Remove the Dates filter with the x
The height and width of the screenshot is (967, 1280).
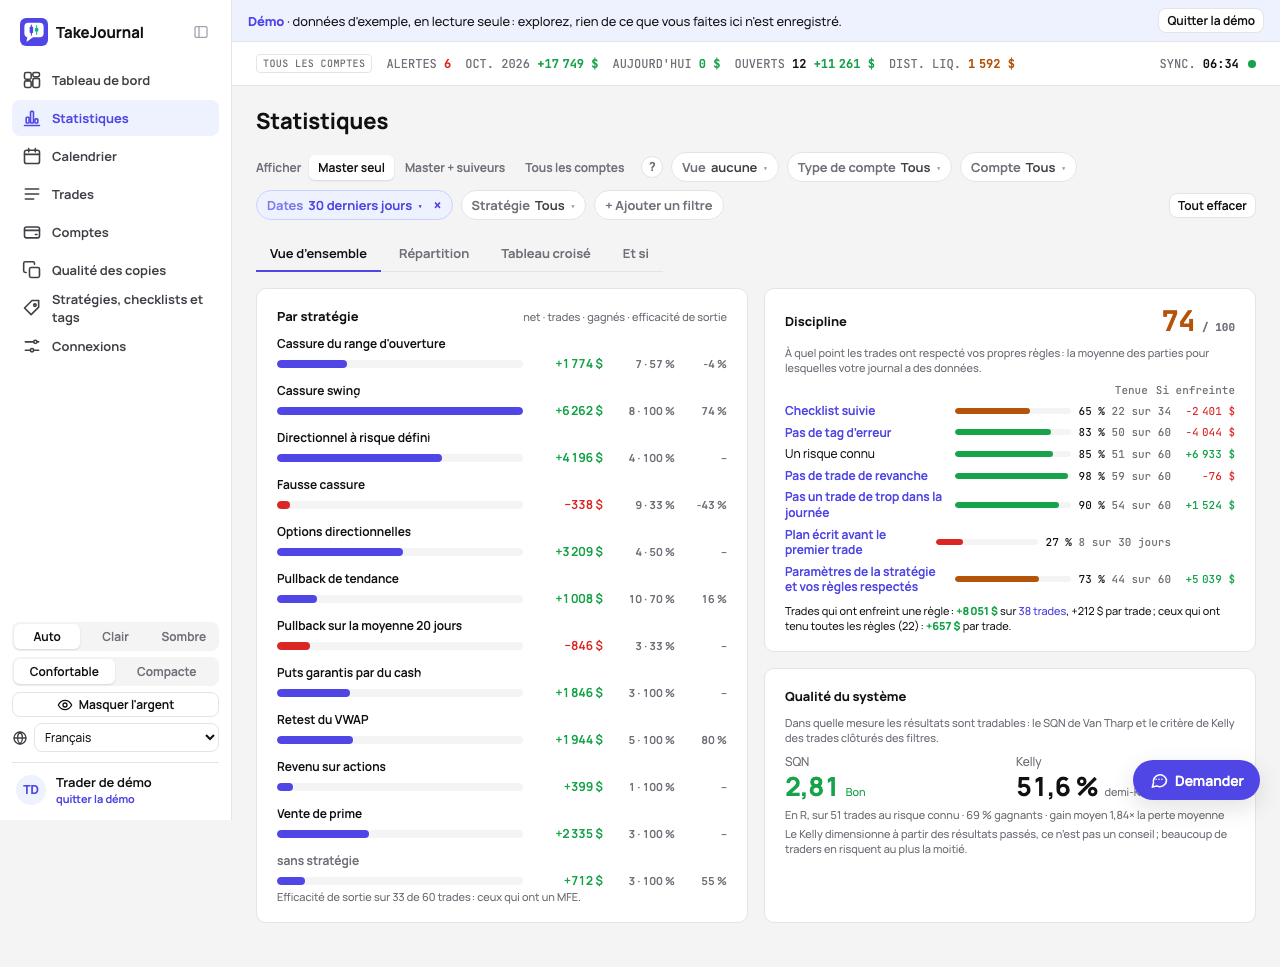pos(437,205)
